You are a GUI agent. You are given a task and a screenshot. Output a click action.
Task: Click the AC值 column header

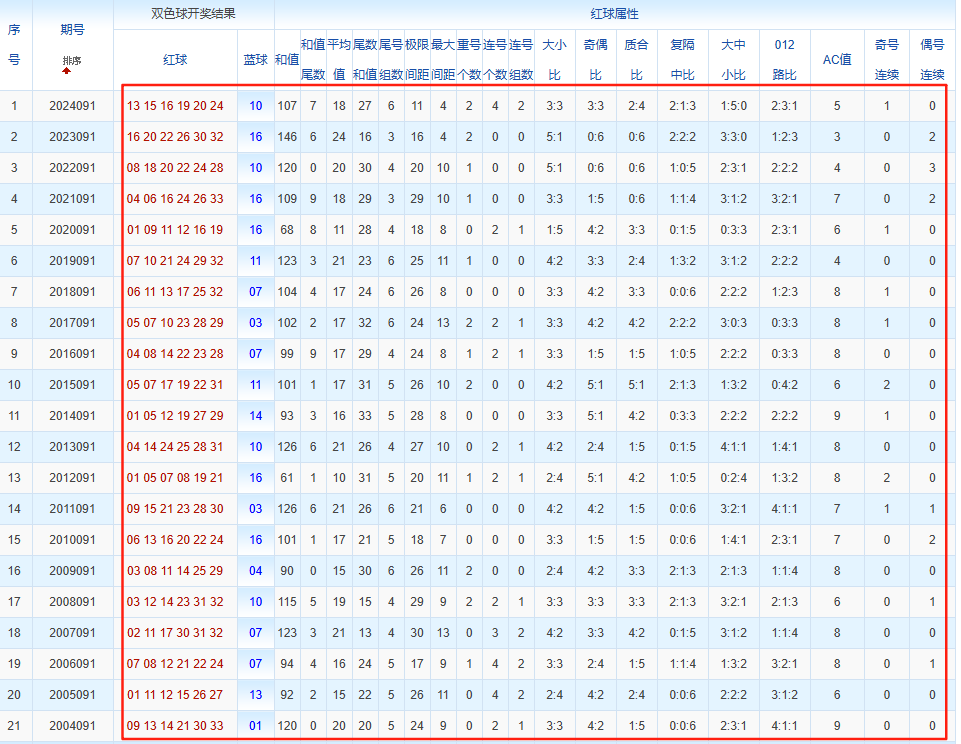(837, 59)
